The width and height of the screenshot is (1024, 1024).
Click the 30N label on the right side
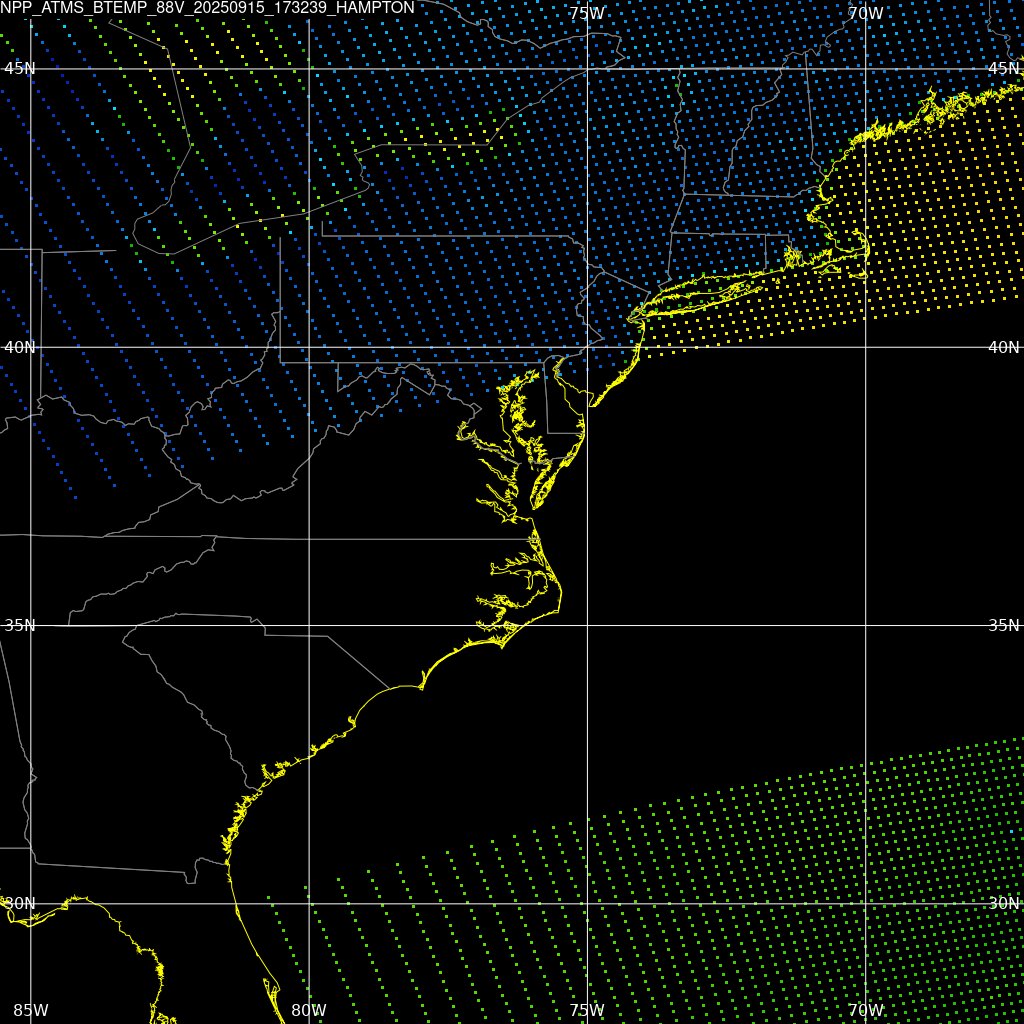tap(1004, 904)
